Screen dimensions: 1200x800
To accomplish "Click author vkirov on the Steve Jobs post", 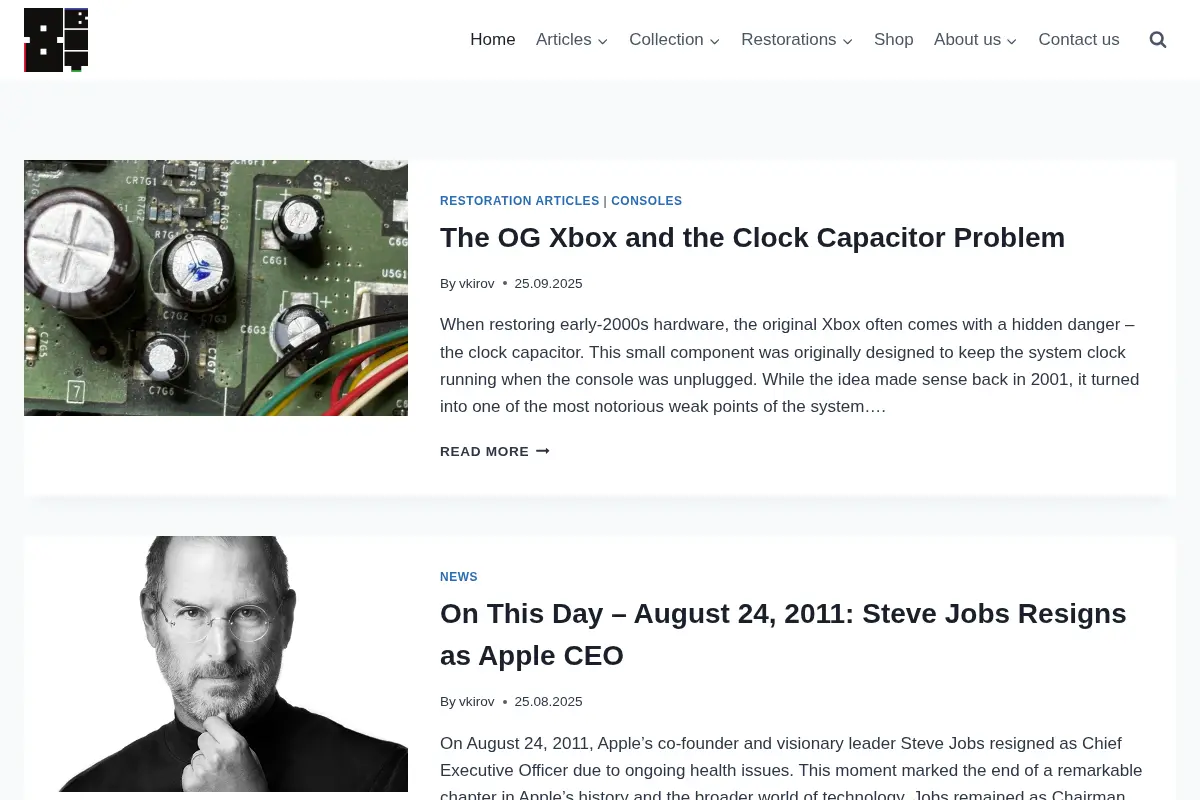I will pos(477,702).
